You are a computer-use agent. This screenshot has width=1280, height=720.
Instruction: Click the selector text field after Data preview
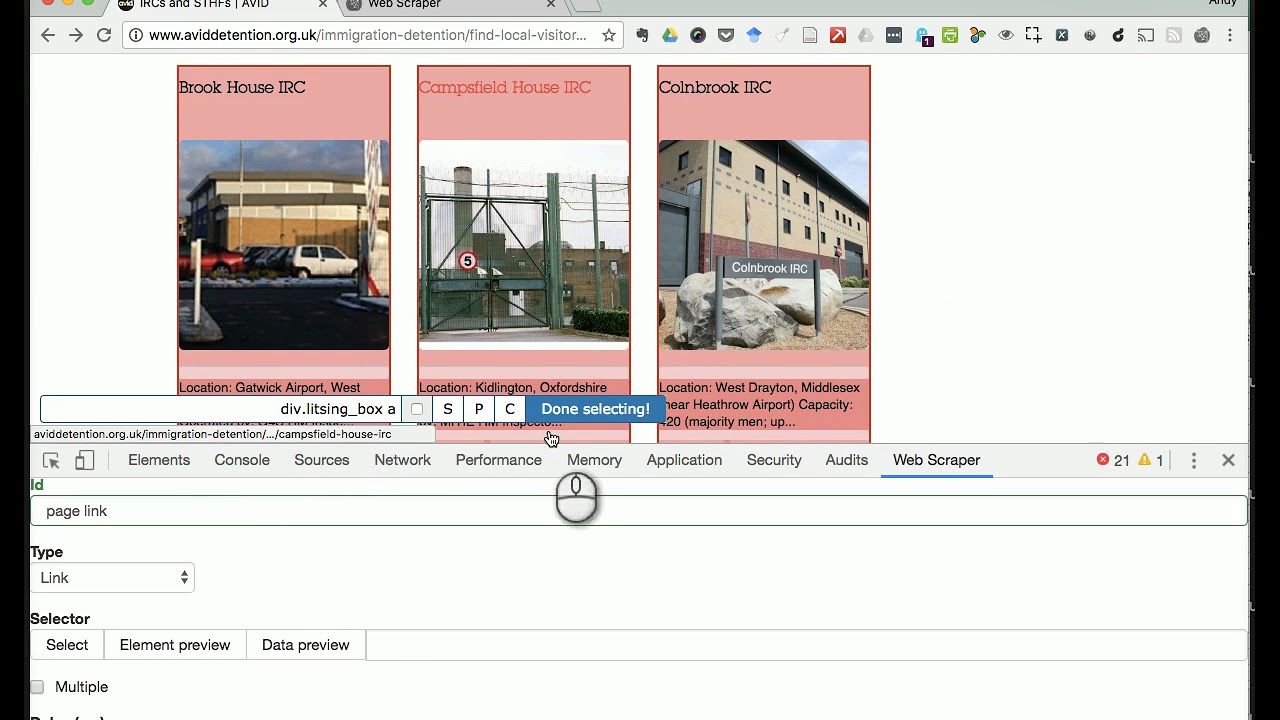807,645
